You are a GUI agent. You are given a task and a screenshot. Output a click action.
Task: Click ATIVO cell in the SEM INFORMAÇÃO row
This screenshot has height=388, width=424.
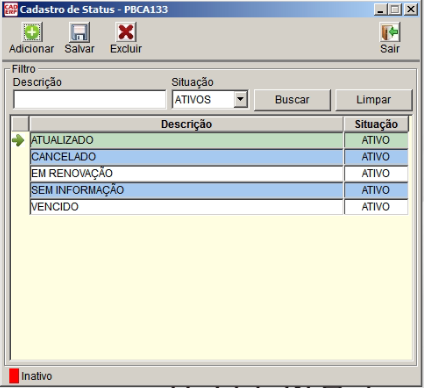click(x=376, y=190)
